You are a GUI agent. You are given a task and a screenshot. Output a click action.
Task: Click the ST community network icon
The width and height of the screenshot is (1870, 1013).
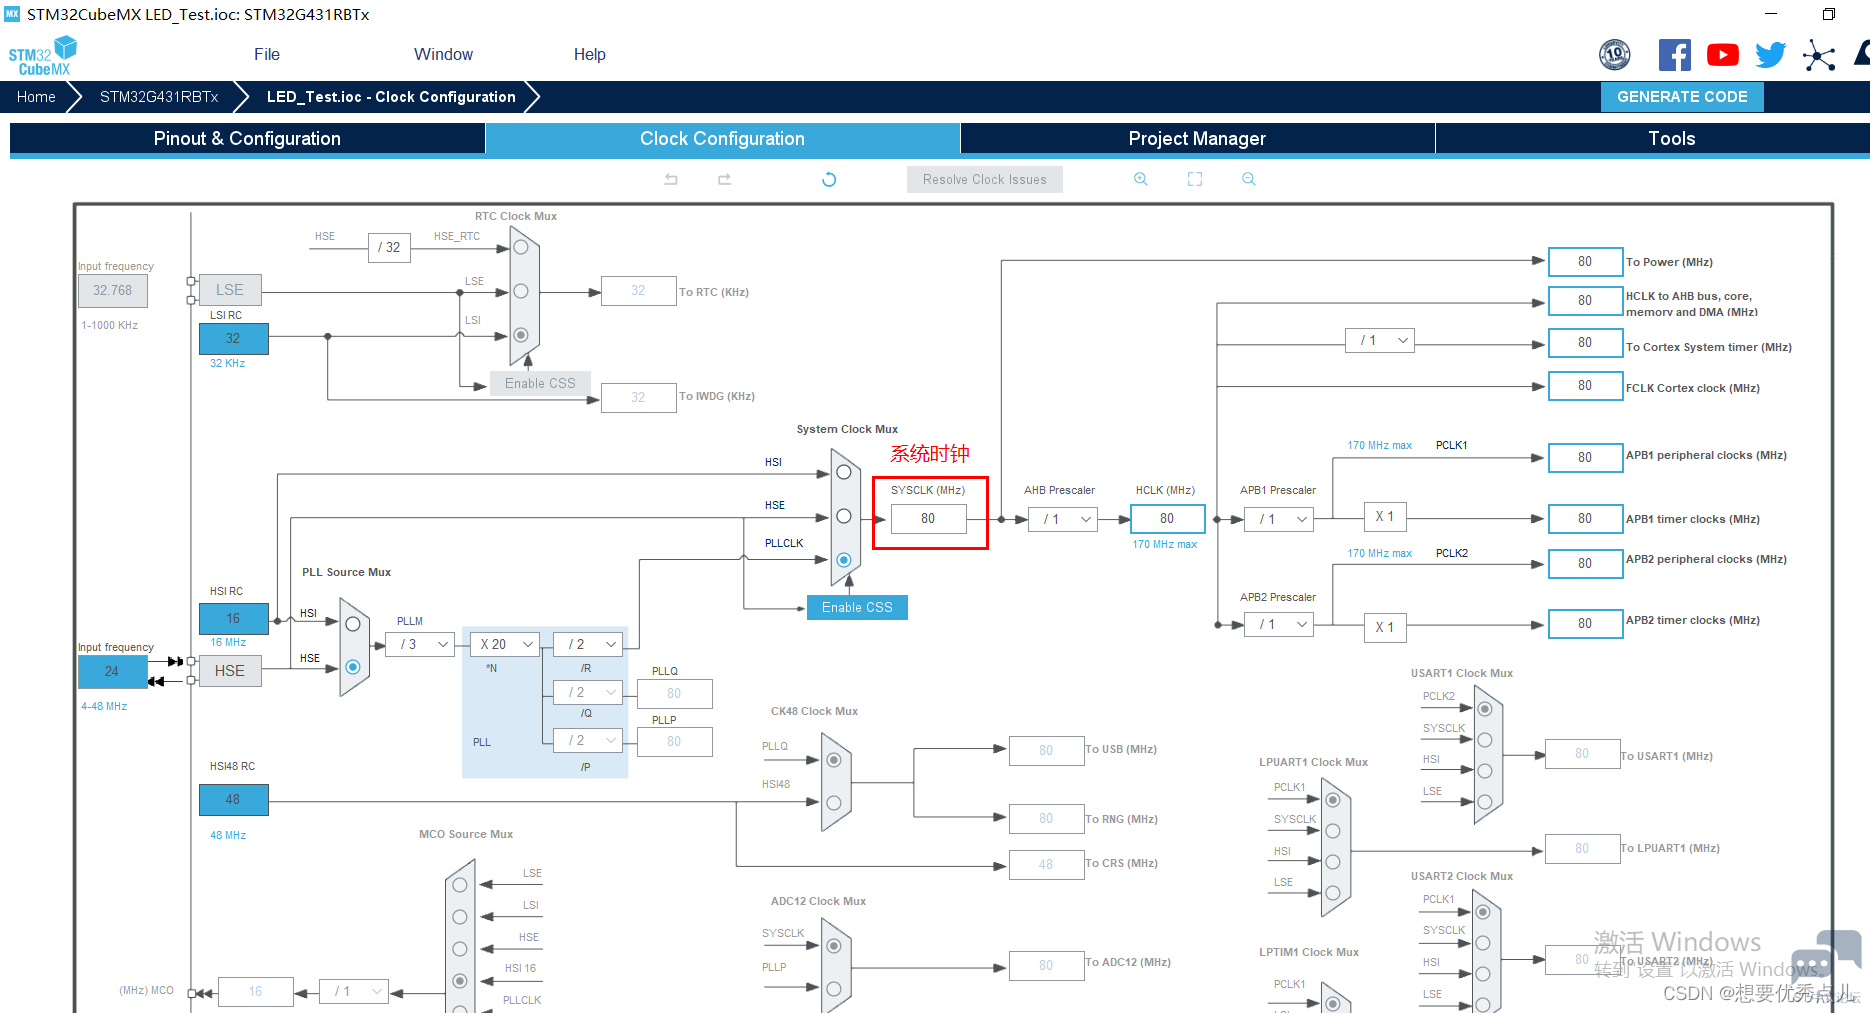pos(1819,55)
